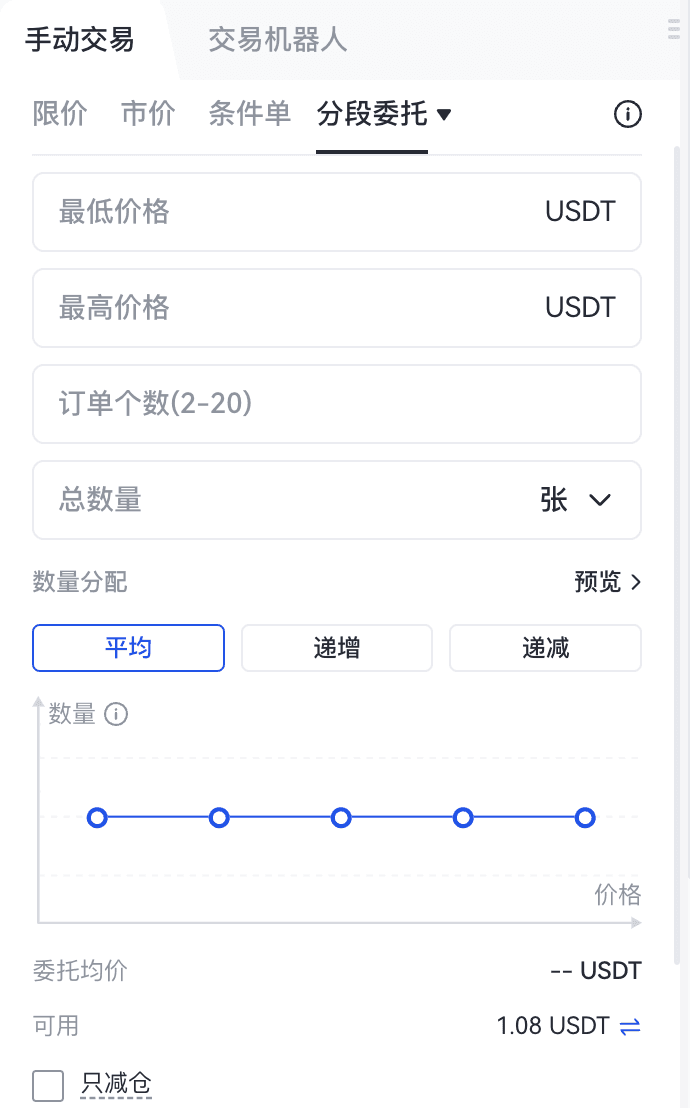Select 递增 quantity distribution
Viewport: 690px width, 1108px height.
(x=337, y=648)
